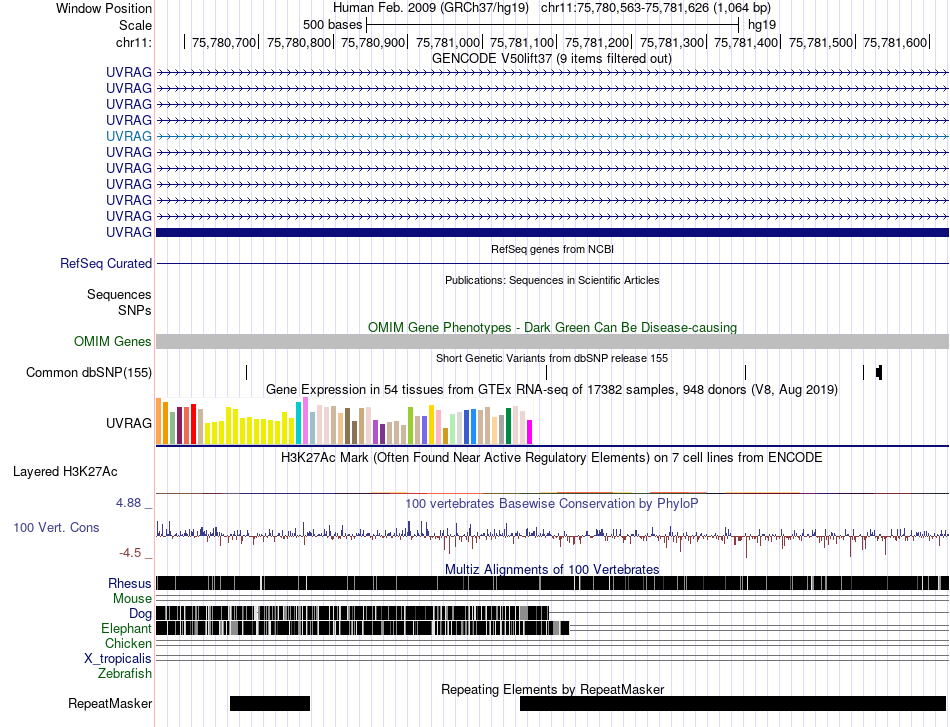
Task: Click the 500 bases scale bar label
Action: (332, 25)
